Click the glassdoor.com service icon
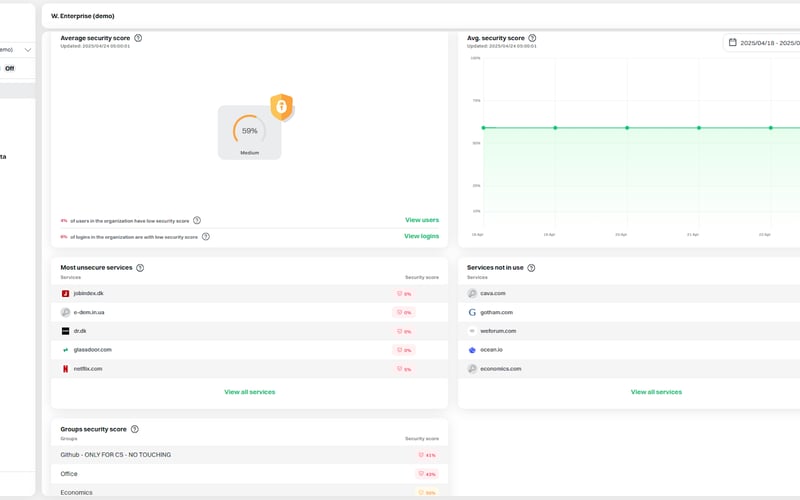 [x=65, y=350]
